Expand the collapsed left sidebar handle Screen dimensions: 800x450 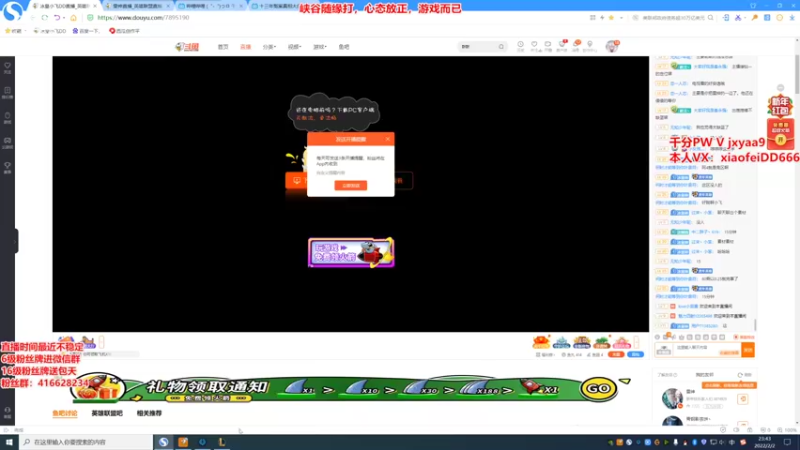[x=16, y=241]
